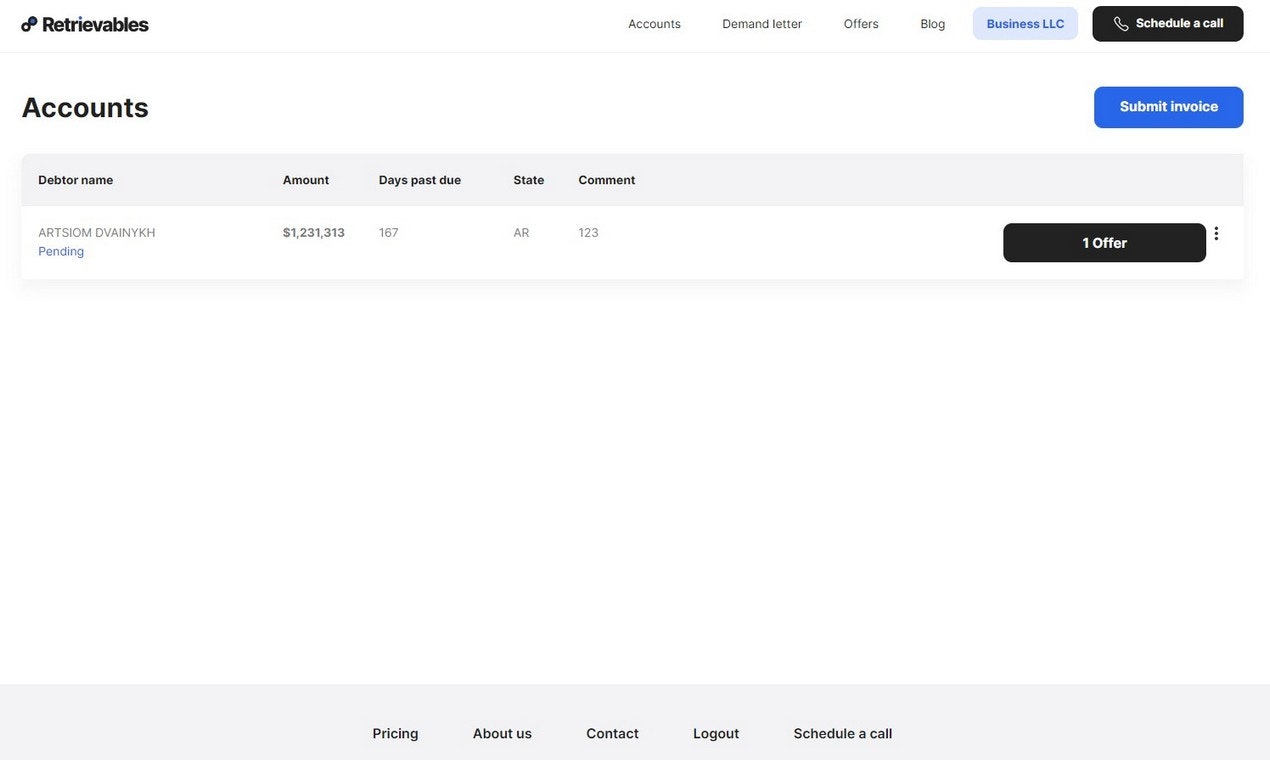Open the Business LLC account menu
The width and height of the screenshot is (1270, 760).
pos(1025,24)
